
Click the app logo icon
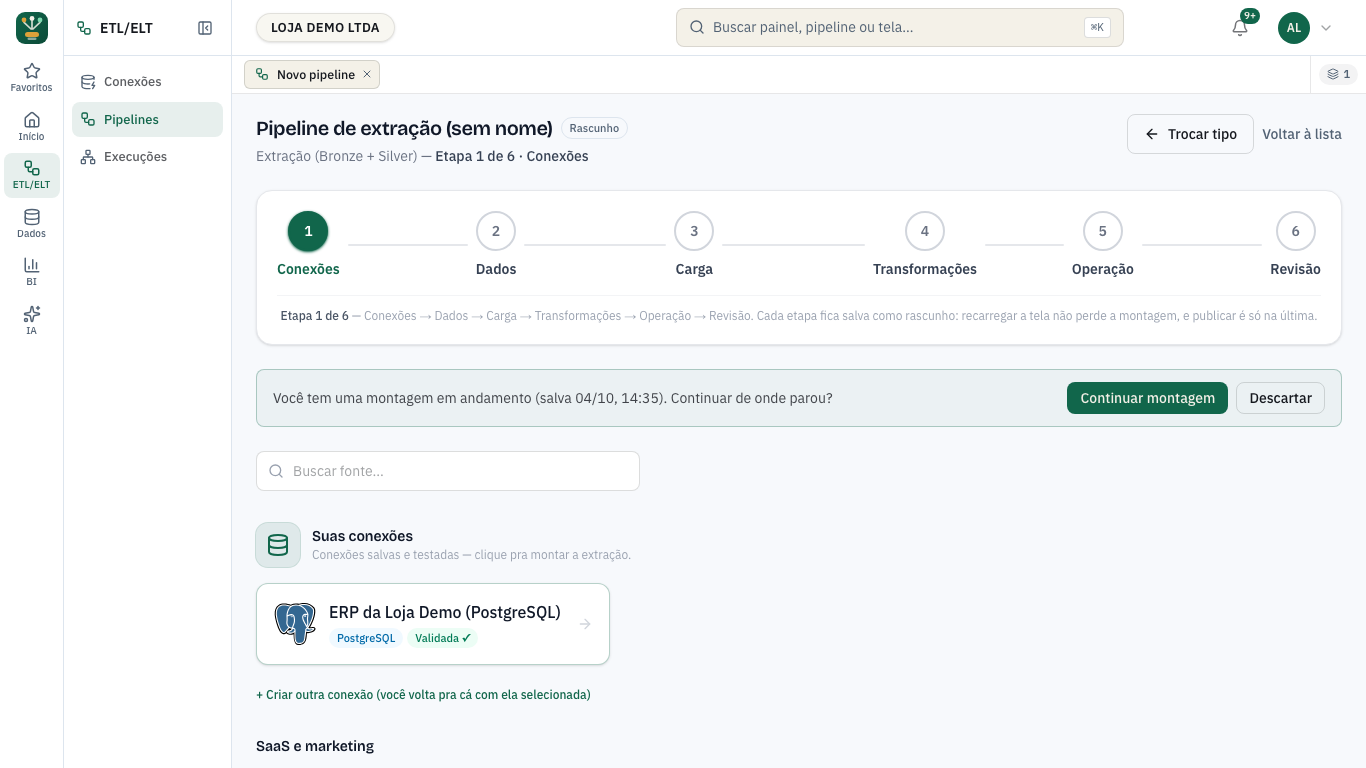32,28
